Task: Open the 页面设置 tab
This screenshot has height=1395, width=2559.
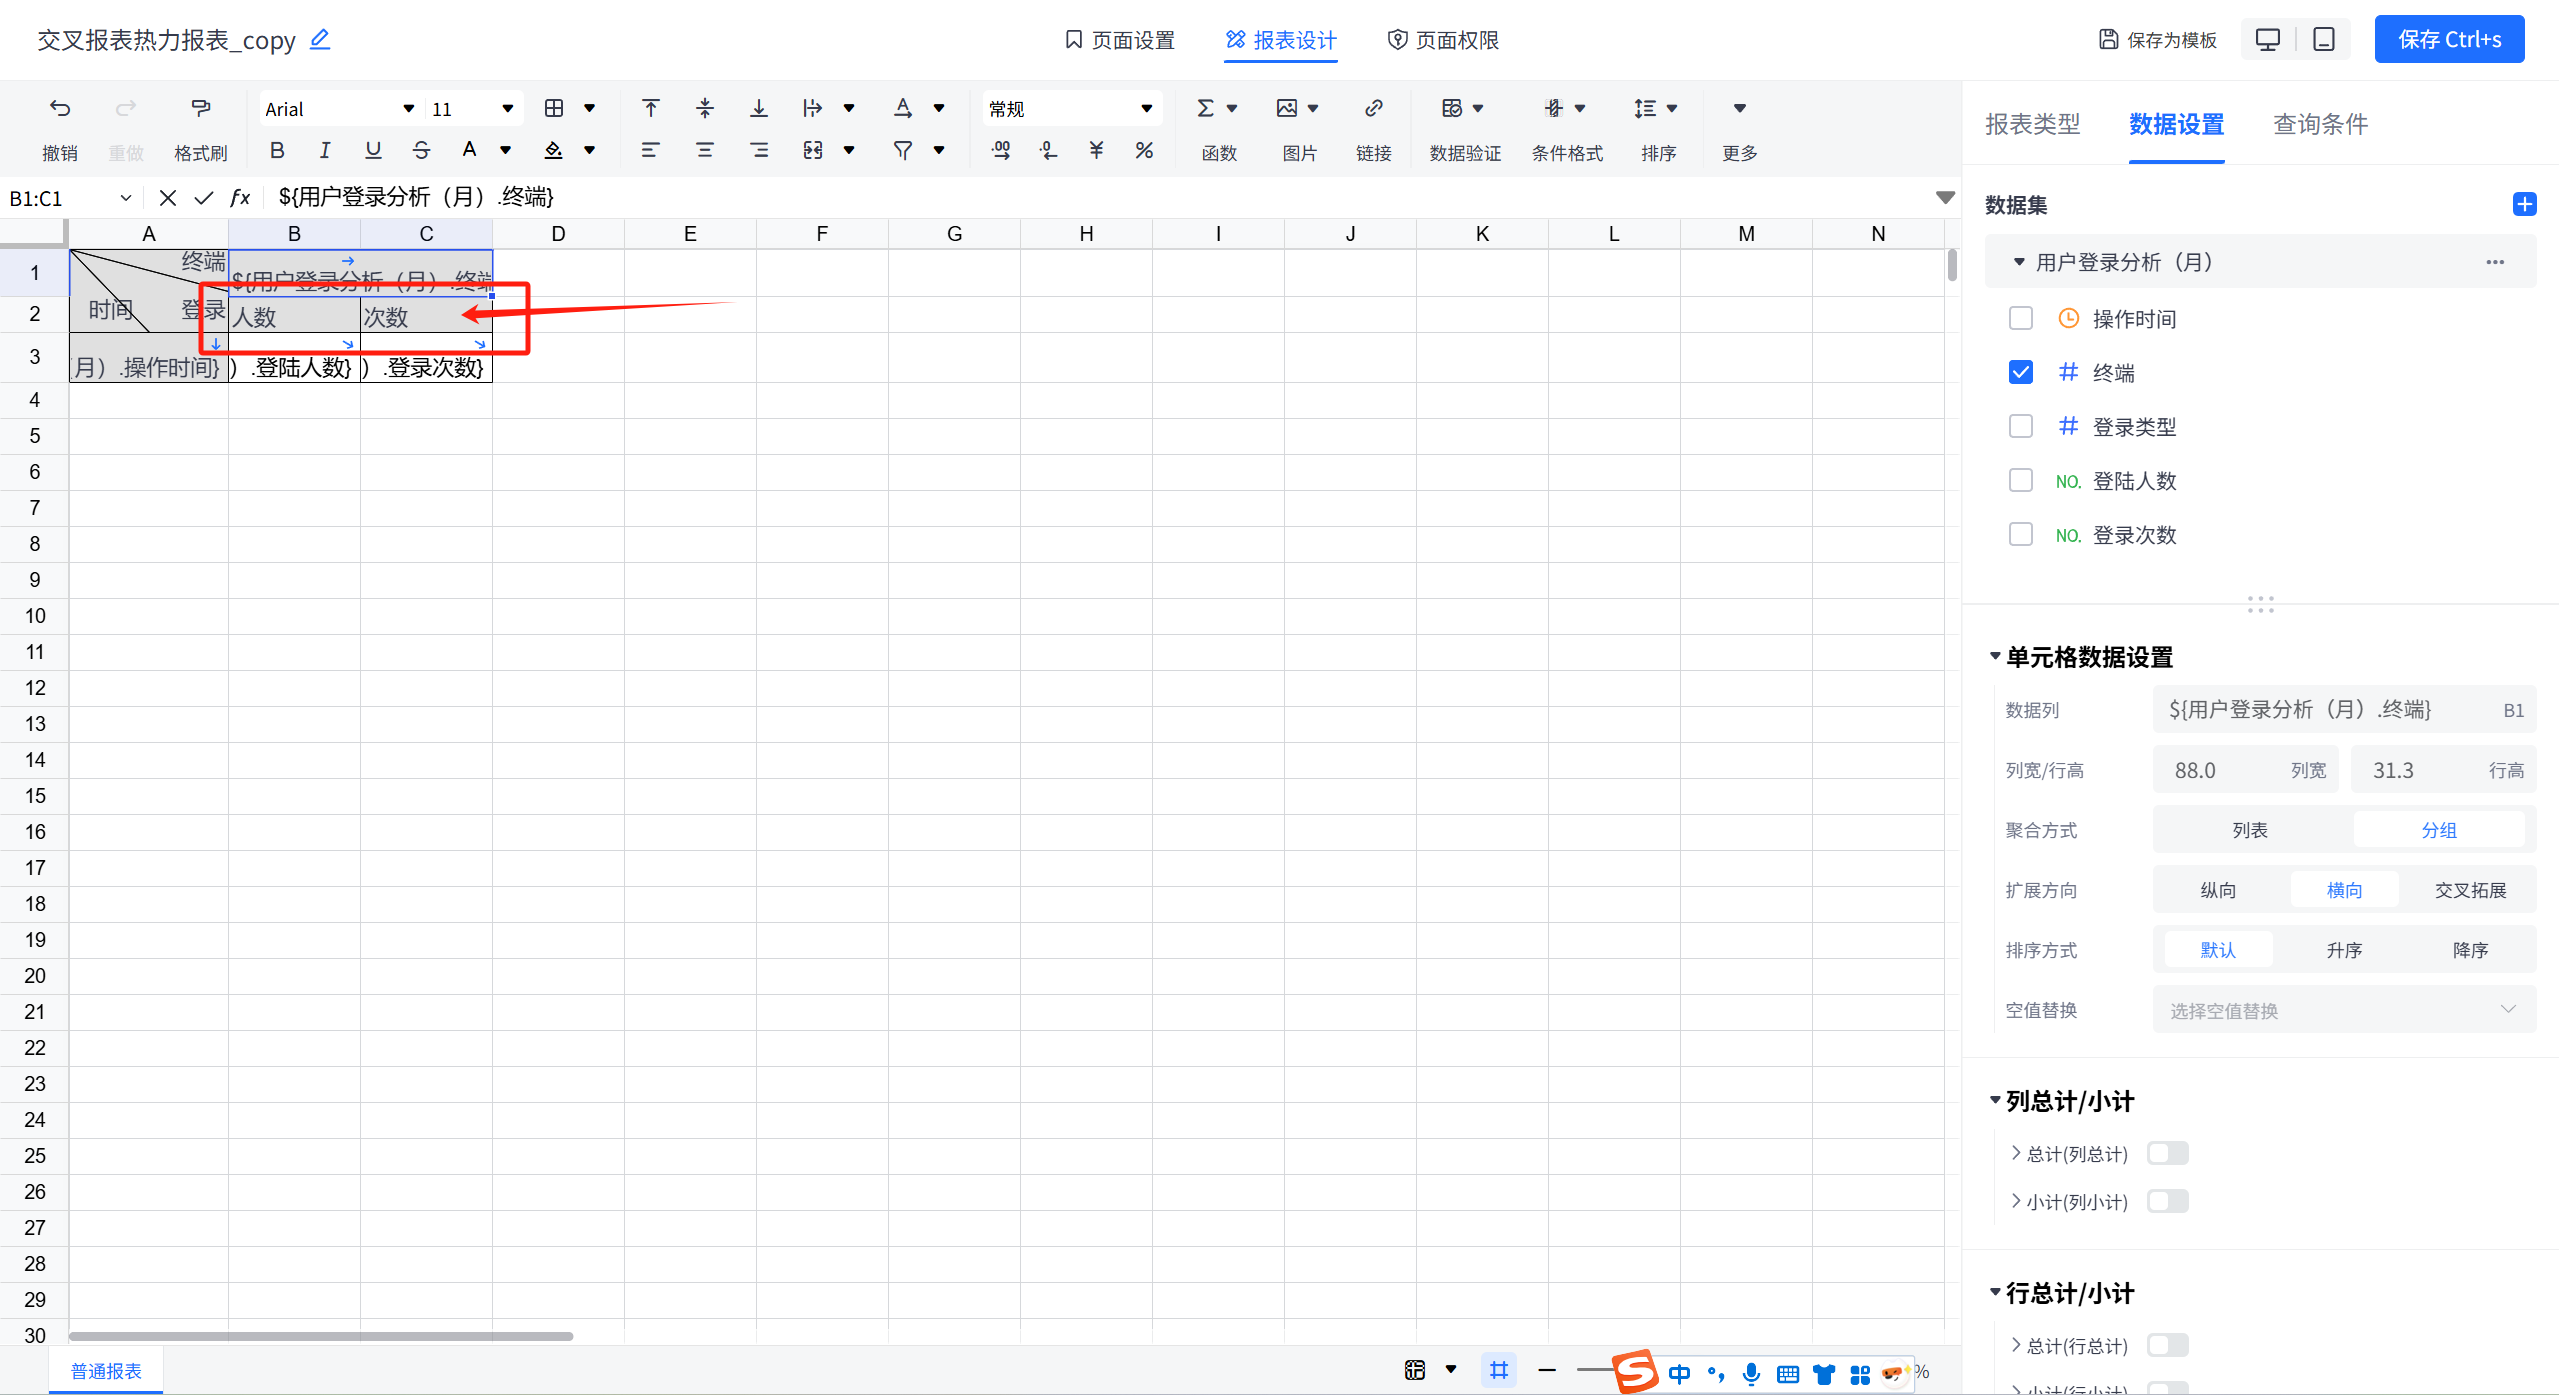Action: (x=1120, y=40)
